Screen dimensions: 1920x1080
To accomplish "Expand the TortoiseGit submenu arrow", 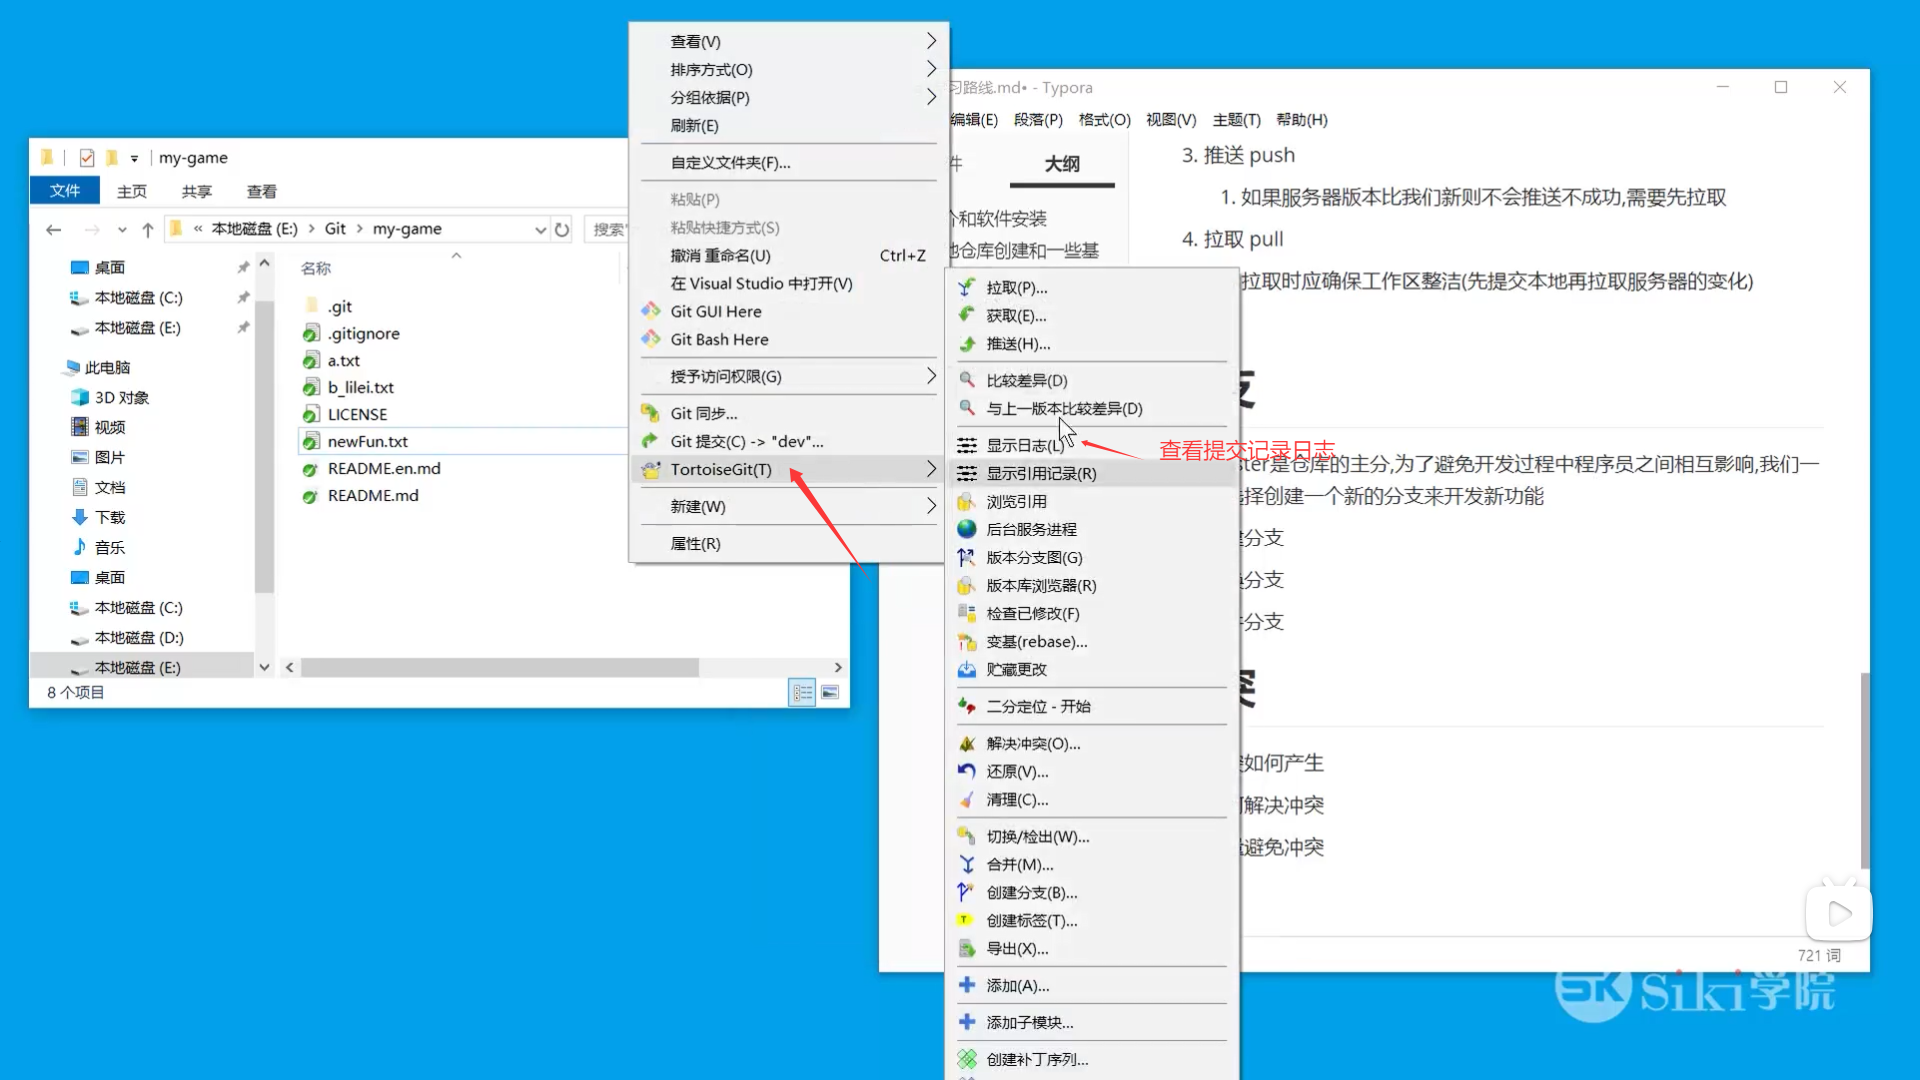I will [x=930, y=469].
